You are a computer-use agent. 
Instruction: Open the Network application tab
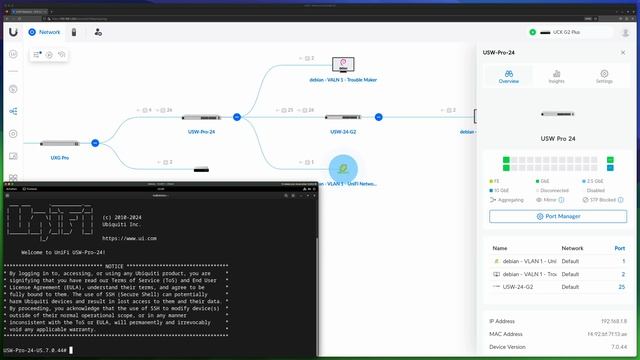[x=44, y=32]
